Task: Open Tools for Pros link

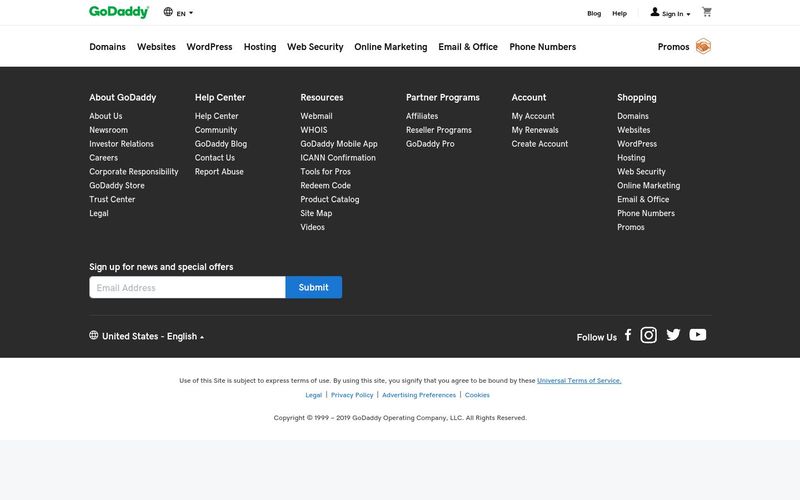Action: 326,171
